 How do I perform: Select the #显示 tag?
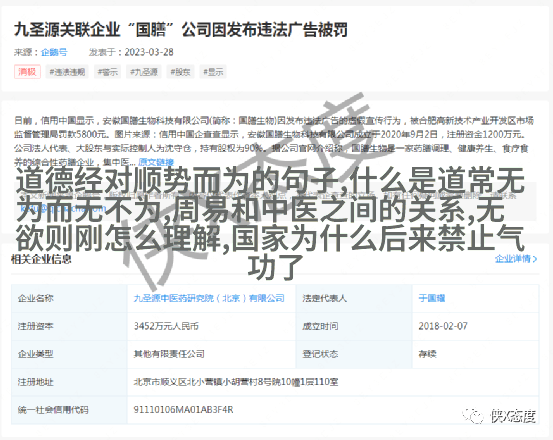[213, 72]
